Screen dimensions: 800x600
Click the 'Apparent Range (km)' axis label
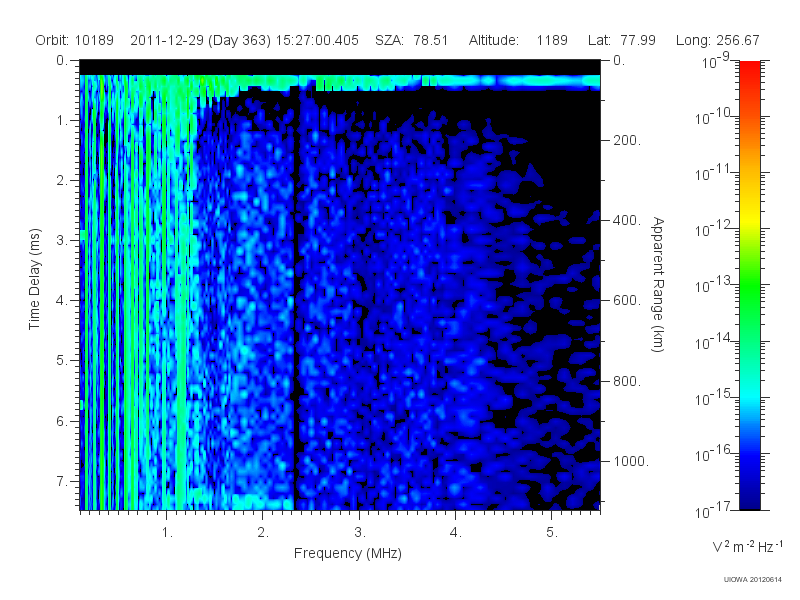658,285
